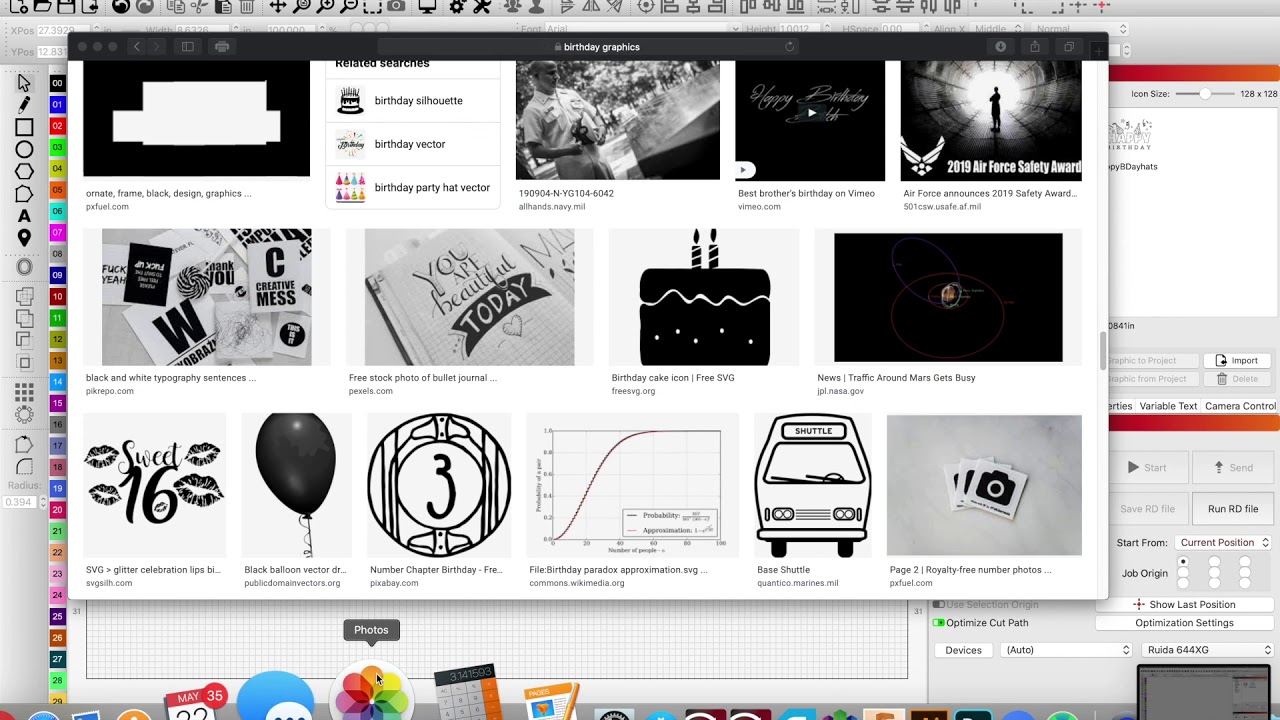Open Device Settings wrench icon
The width and height of the screenshot is (1280, 720).
tap(480, 6)
